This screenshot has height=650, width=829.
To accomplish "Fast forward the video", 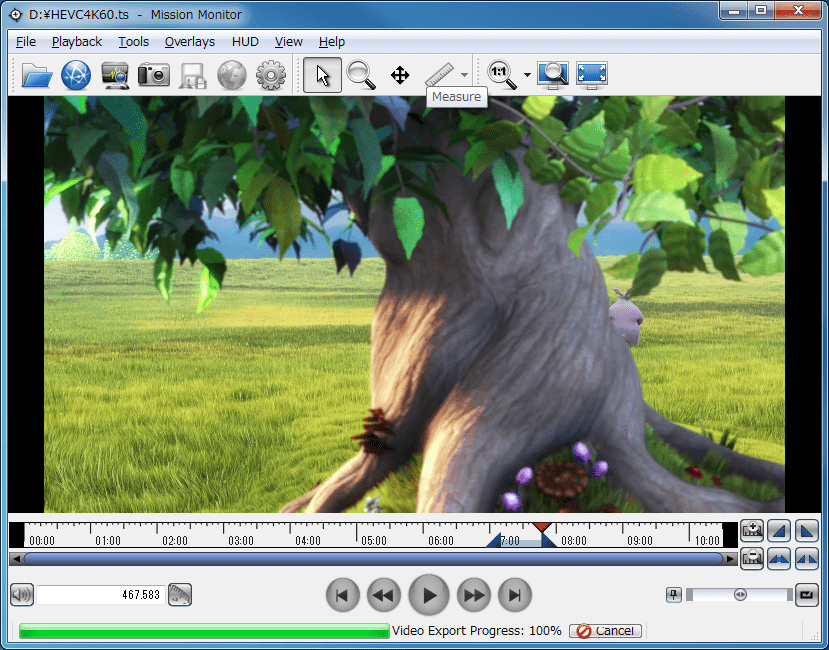I will point(474,596).
